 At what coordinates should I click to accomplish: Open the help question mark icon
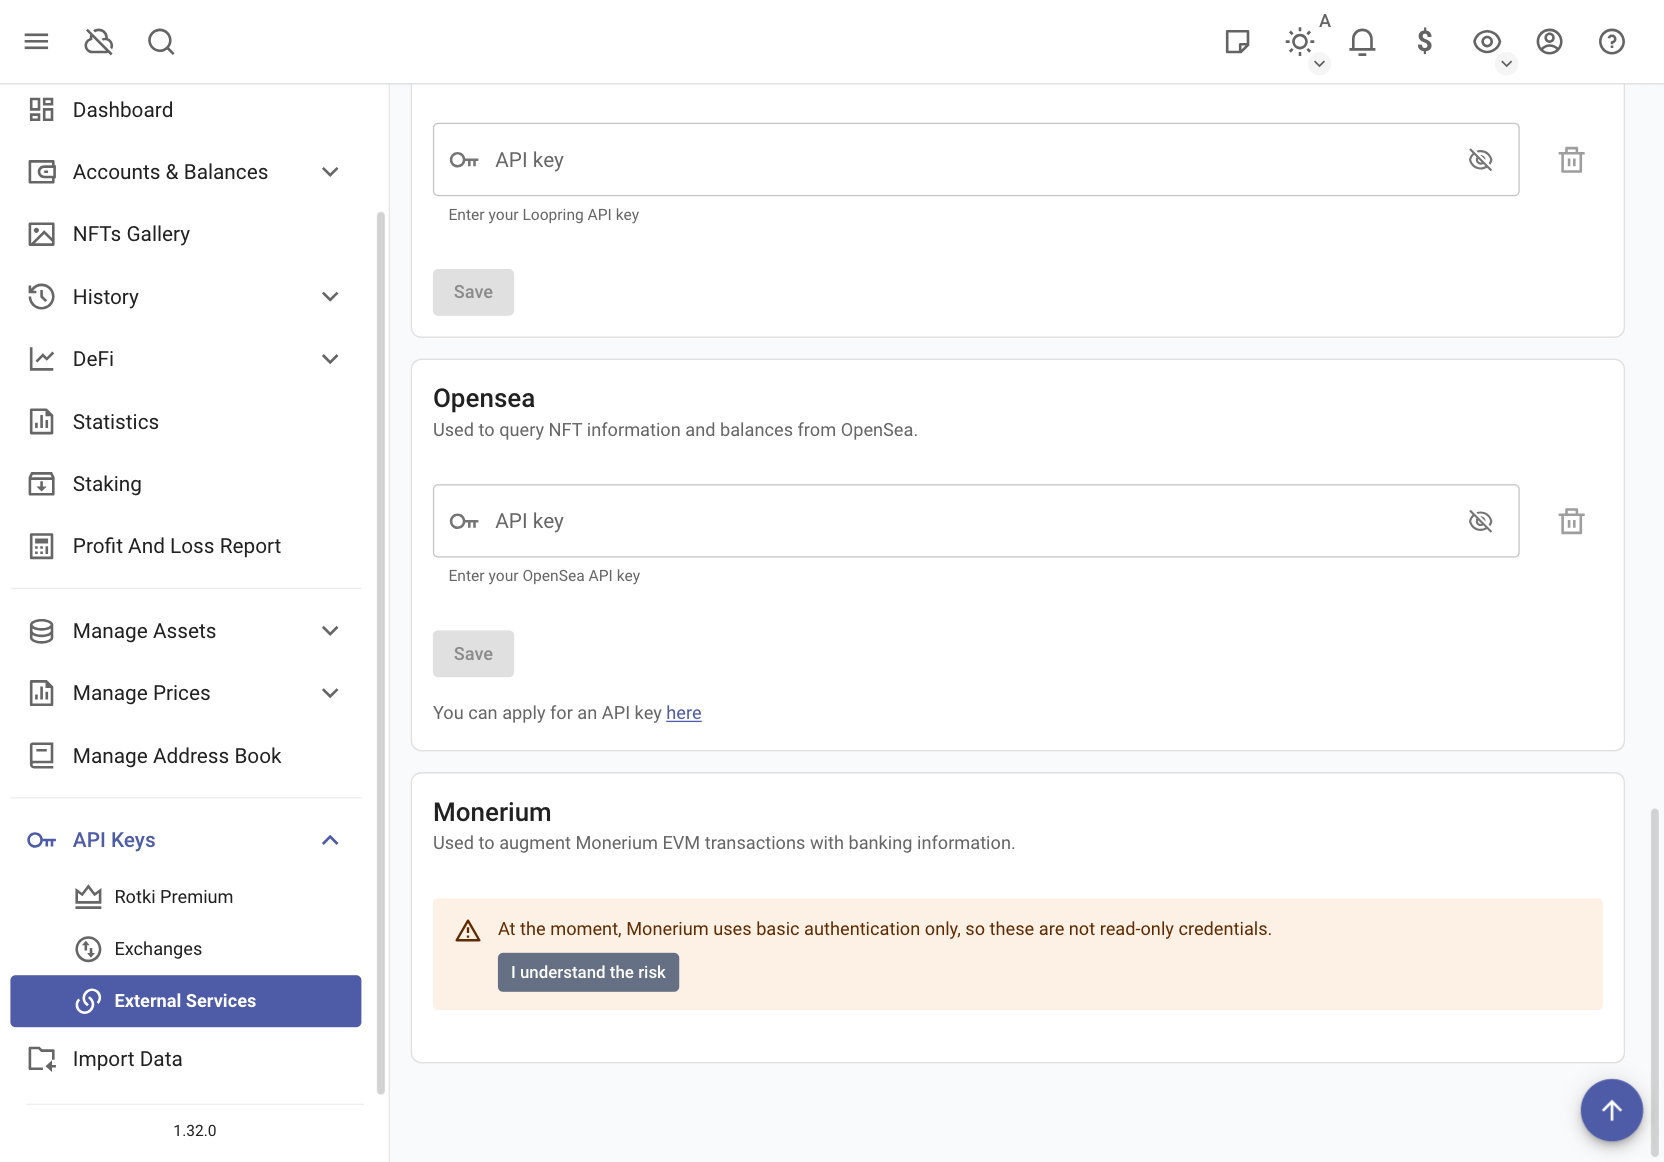pos(1612,41)
